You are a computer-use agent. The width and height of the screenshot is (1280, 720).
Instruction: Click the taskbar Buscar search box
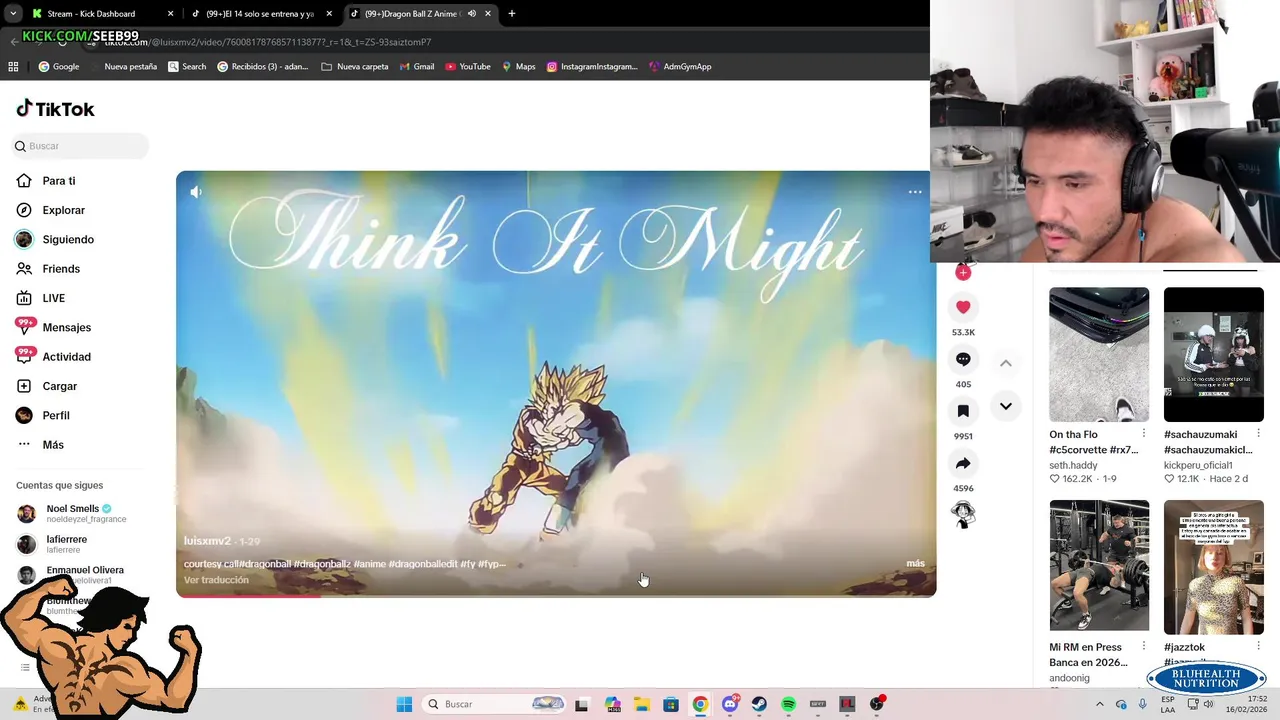(496, 704)
